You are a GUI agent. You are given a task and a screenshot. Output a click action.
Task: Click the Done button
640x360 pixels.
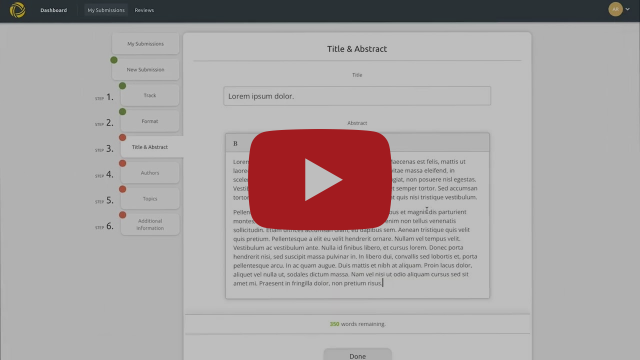coord(358,356)
